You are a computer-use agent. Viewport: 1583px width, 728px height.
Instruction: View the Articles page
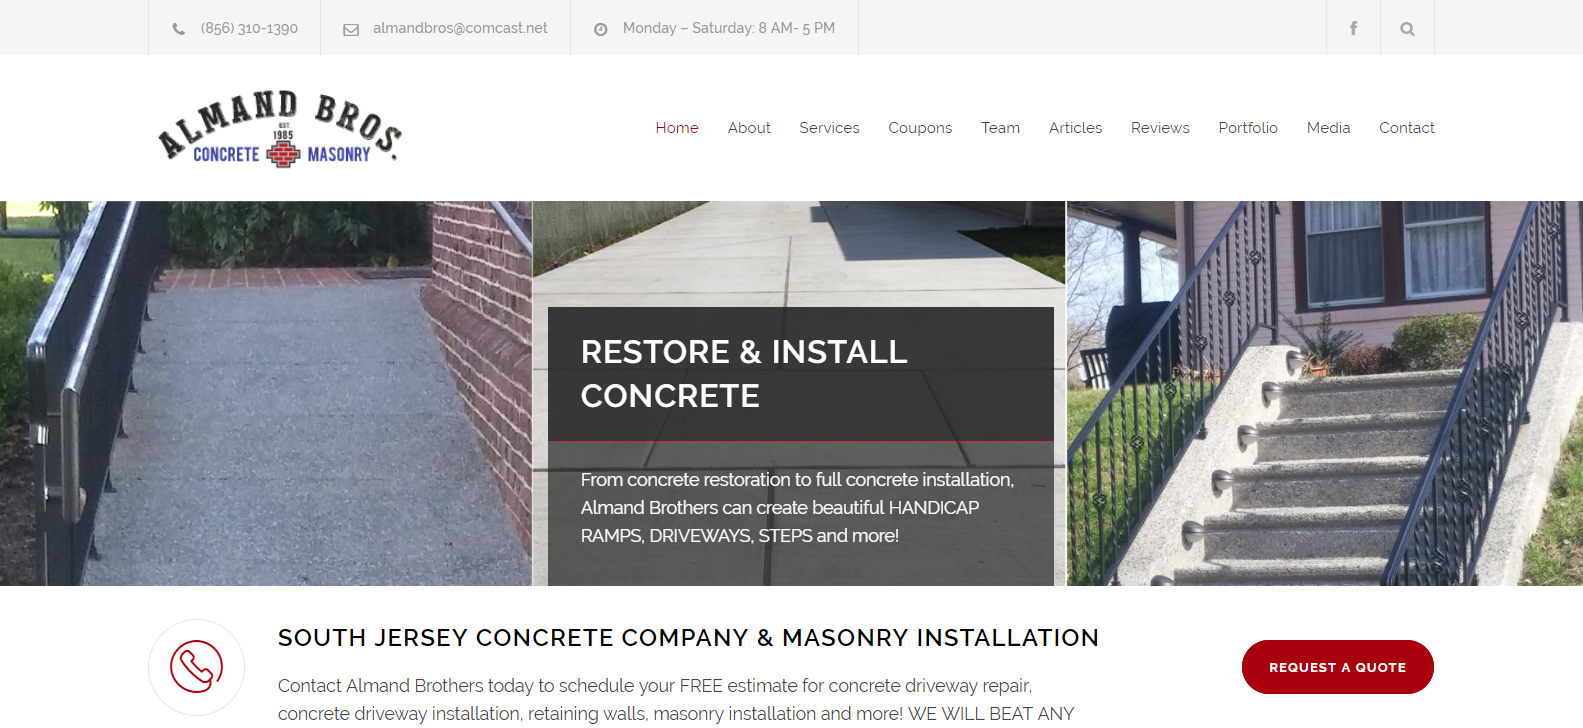[1075, 128]
